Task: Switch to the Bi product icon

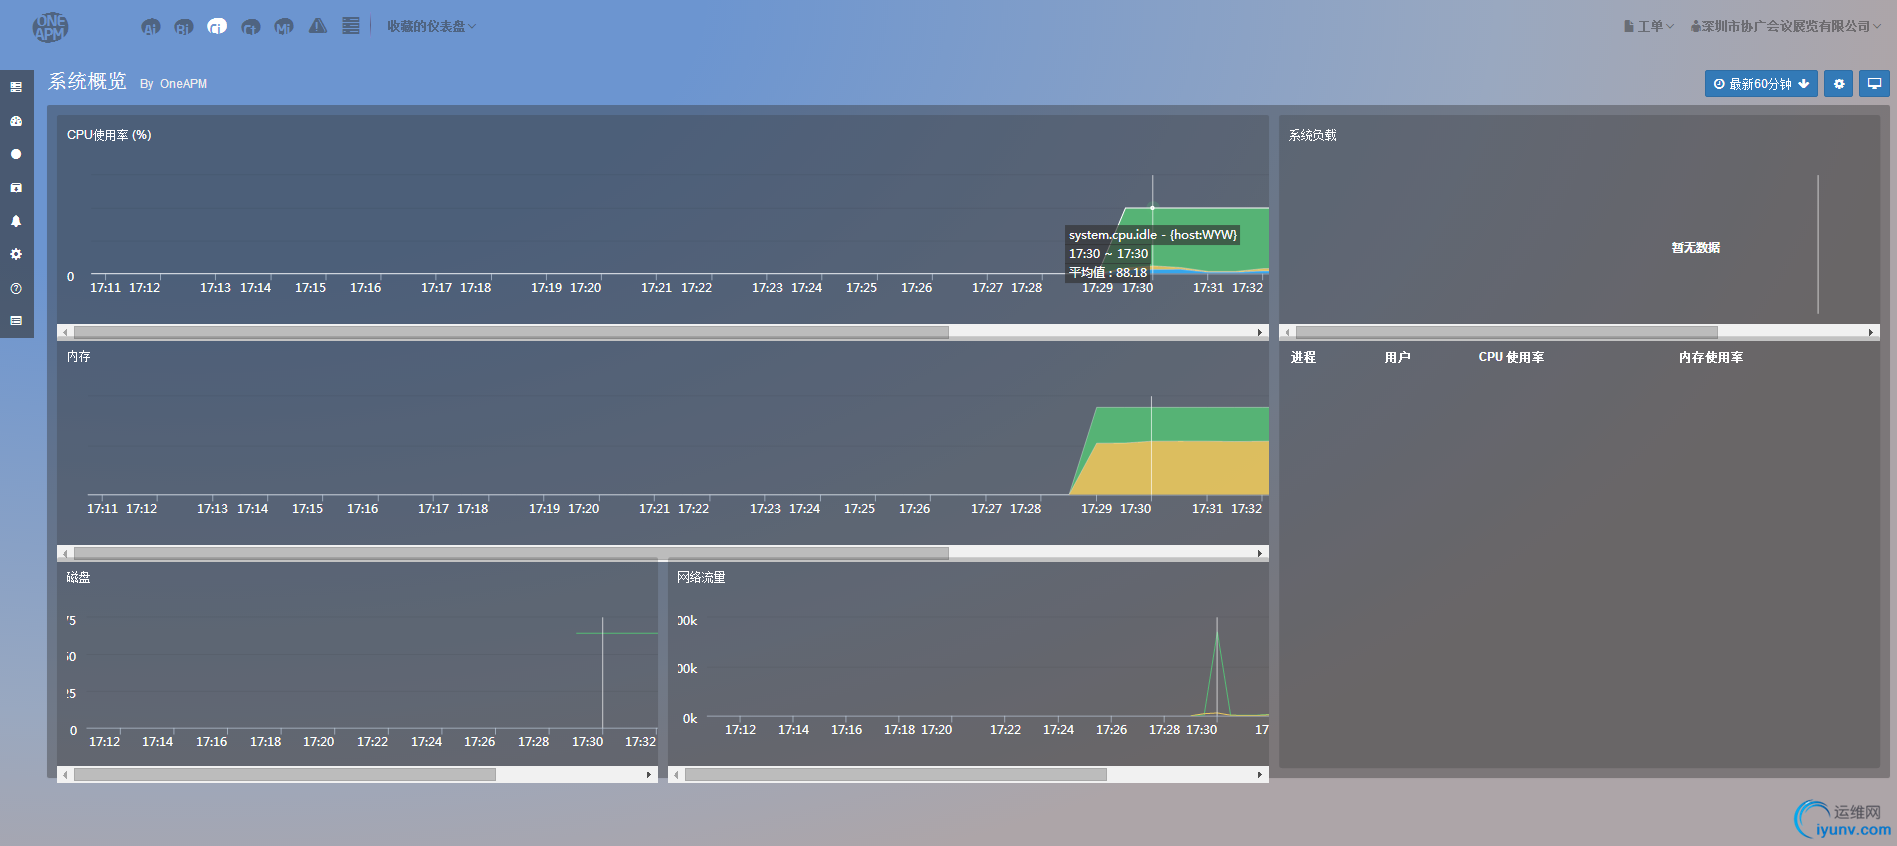Action: [x=184, y=27]
